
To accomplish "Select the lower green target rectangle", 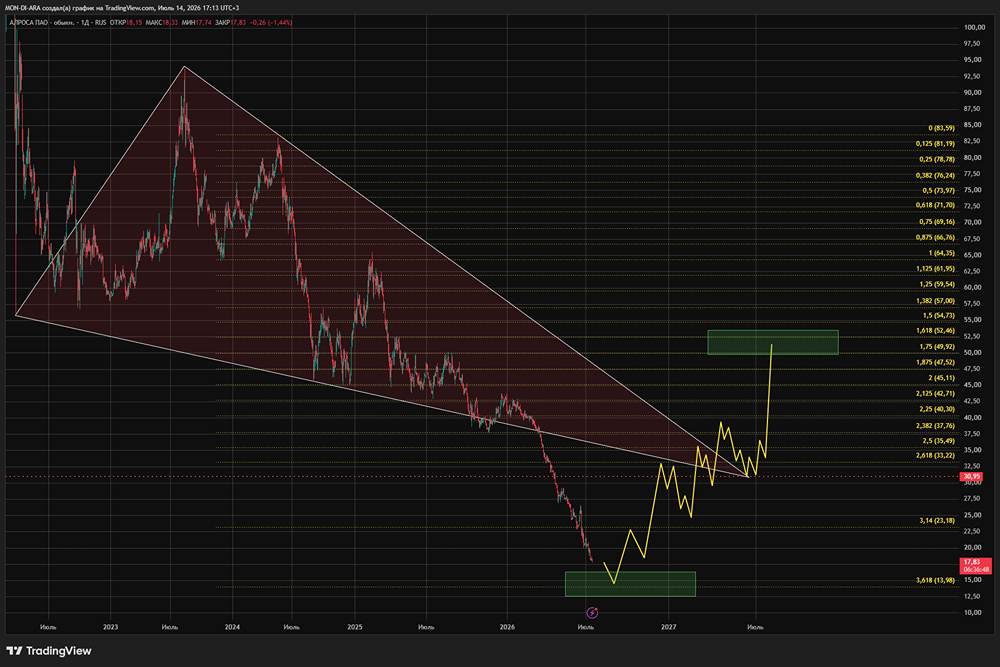I will pyautogui.click(x=630, y=584).
